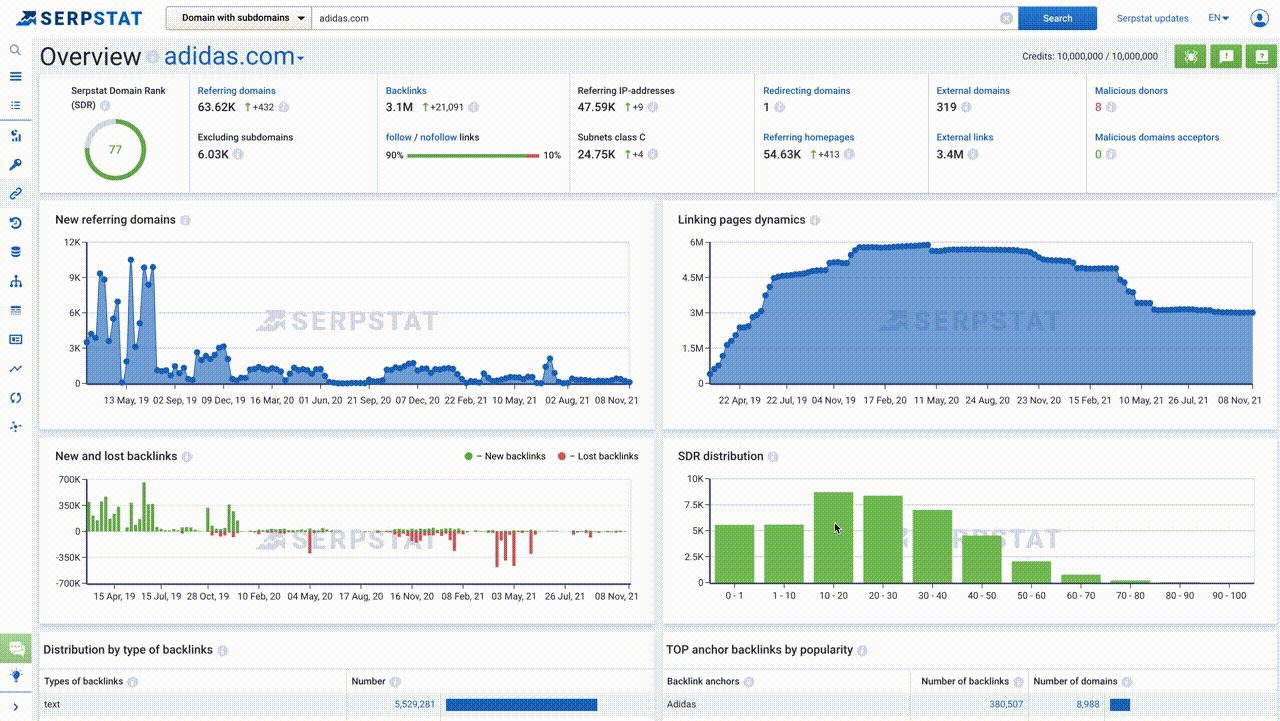Viewport: 1280px width, 721px height.
Task: Open the Serpstat updates link
Action: point(1152,18)
